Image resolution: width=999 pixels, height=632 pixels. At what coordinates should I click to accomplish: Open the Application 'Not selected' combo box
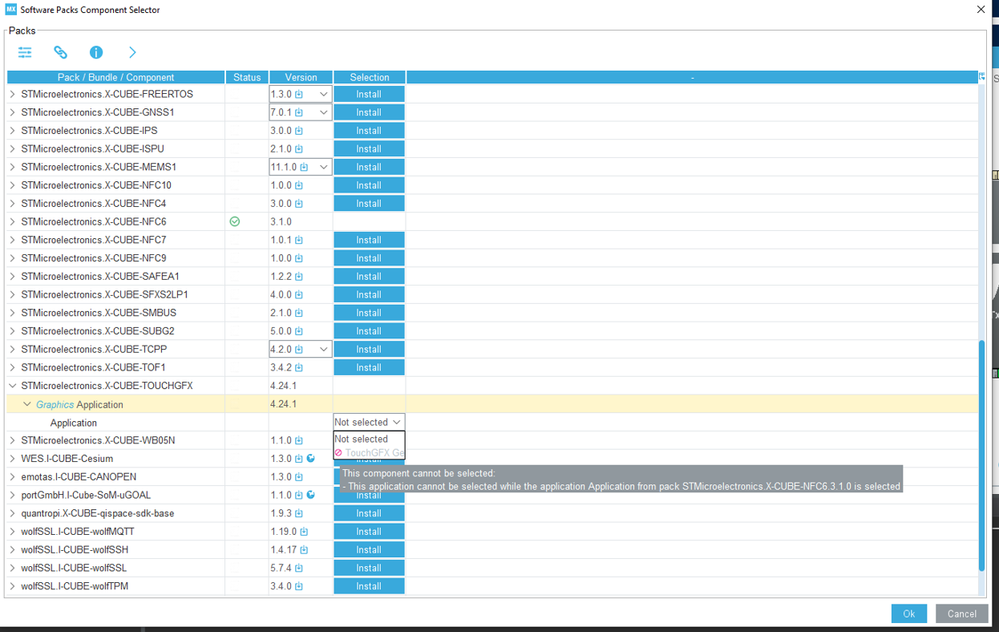369,422
